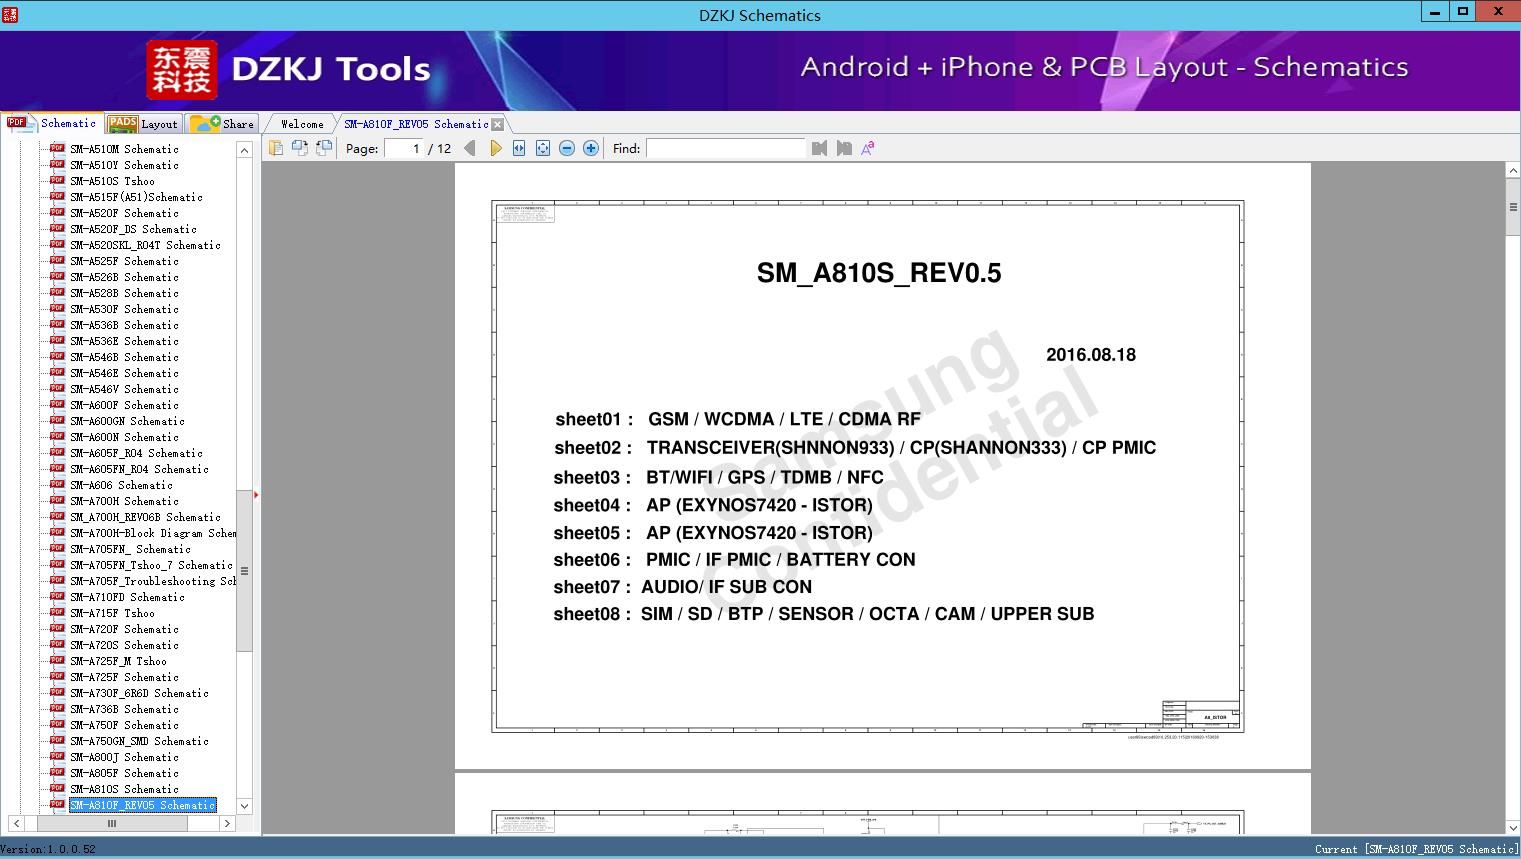The height and width of the screenshot is (859, 1521).
Task: Zoom out with the minus icon
Action: click(x=567, y=148)
